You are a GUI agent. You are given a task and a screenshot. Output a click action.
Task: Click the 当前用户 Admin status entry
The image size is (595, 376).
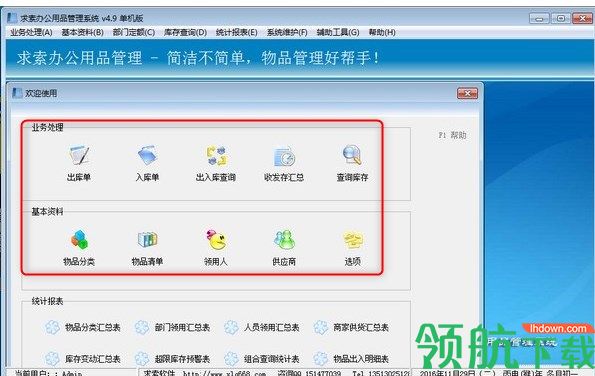[48, 373]
